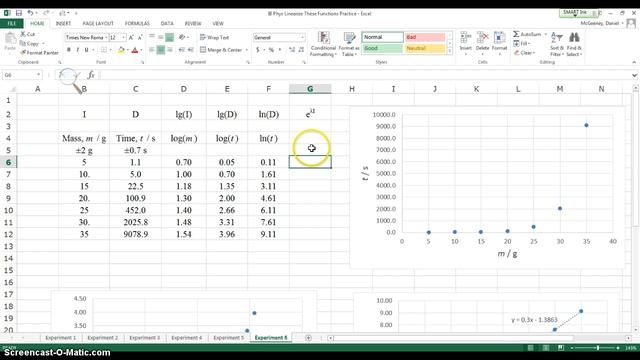The height and width of the screenshot is (360, 640).
Task: Click Merge & Center button
Action: [221, 50]
